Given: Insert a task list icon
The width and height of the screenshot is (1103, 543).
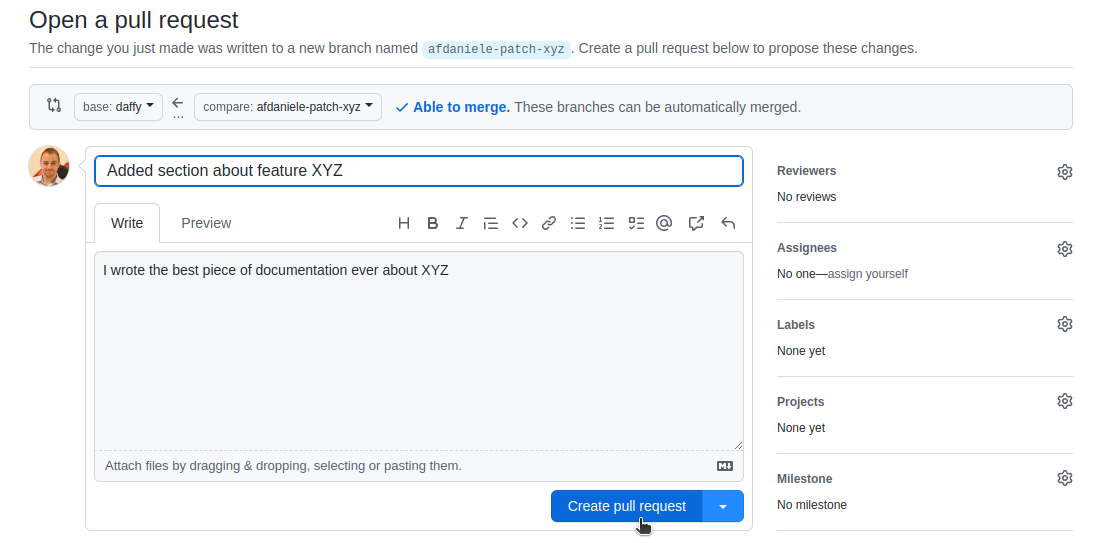Looking at the screenshot, I should [x=636, y=223].
